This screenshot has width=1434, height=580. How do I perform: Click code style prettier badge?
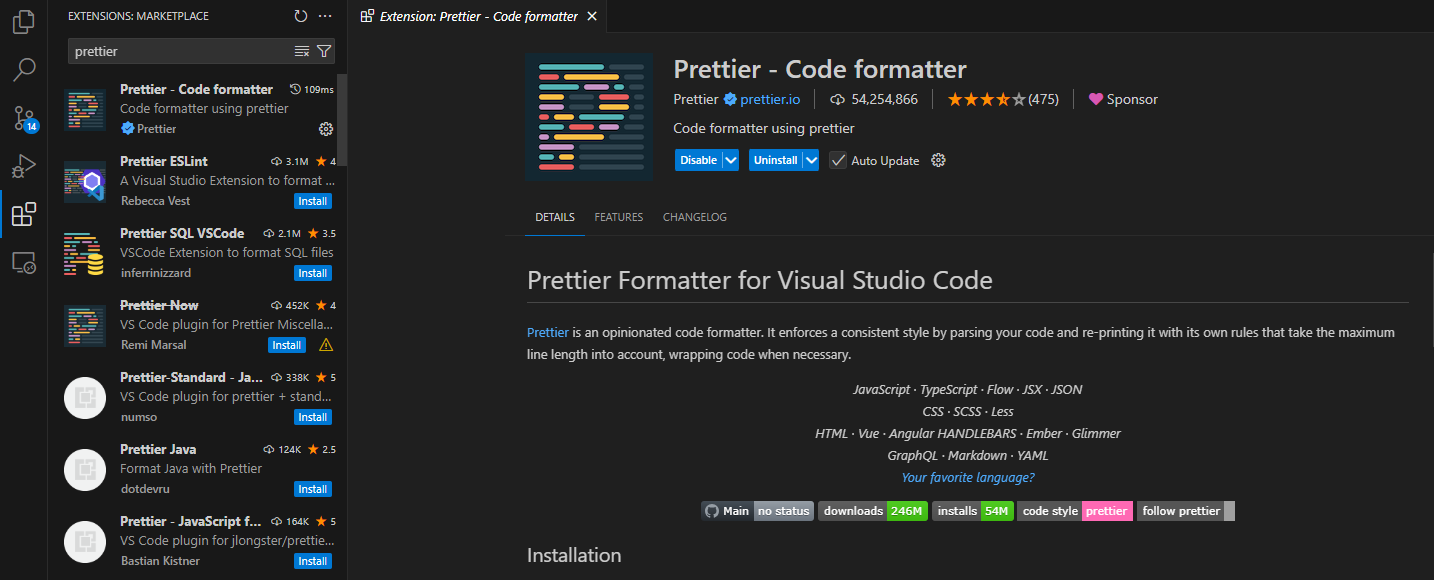tap(1075, 511)
